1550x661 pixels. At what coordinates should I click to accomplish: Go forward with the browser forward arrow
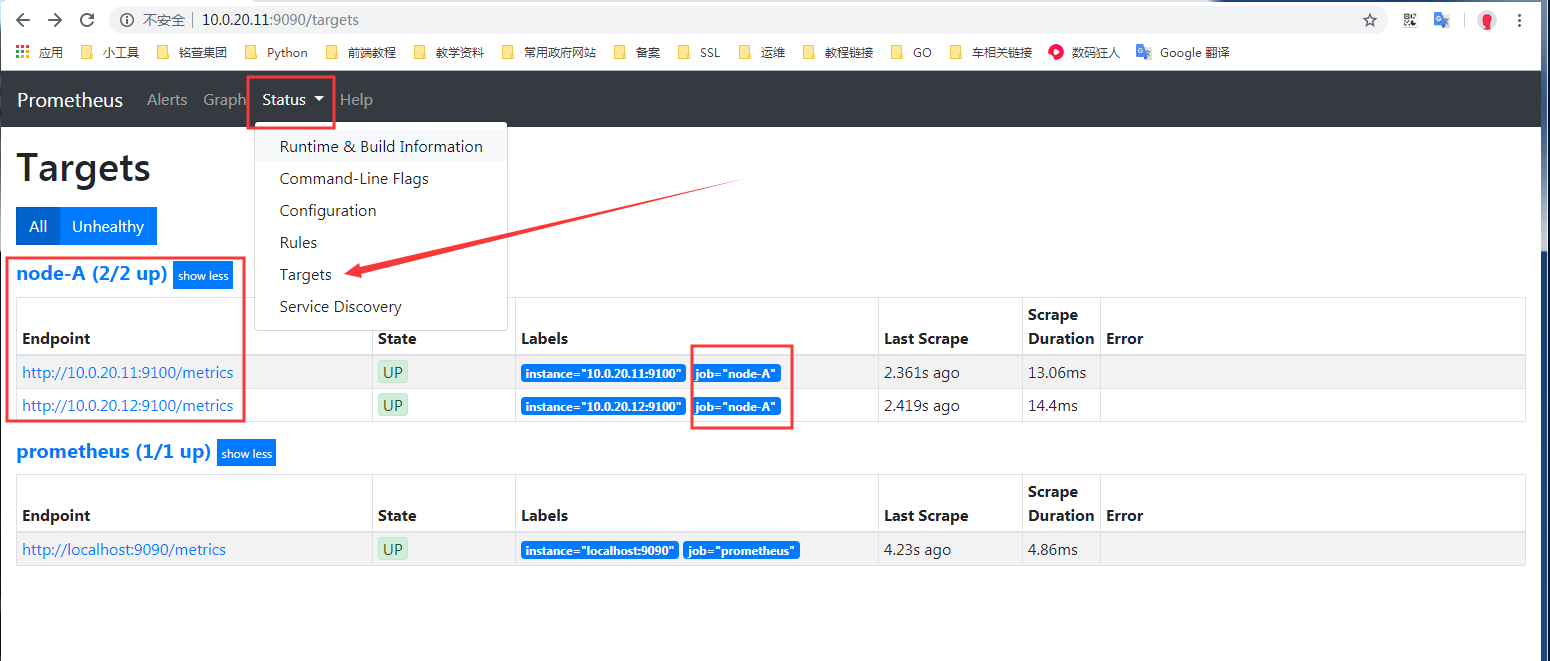point(55,20)
